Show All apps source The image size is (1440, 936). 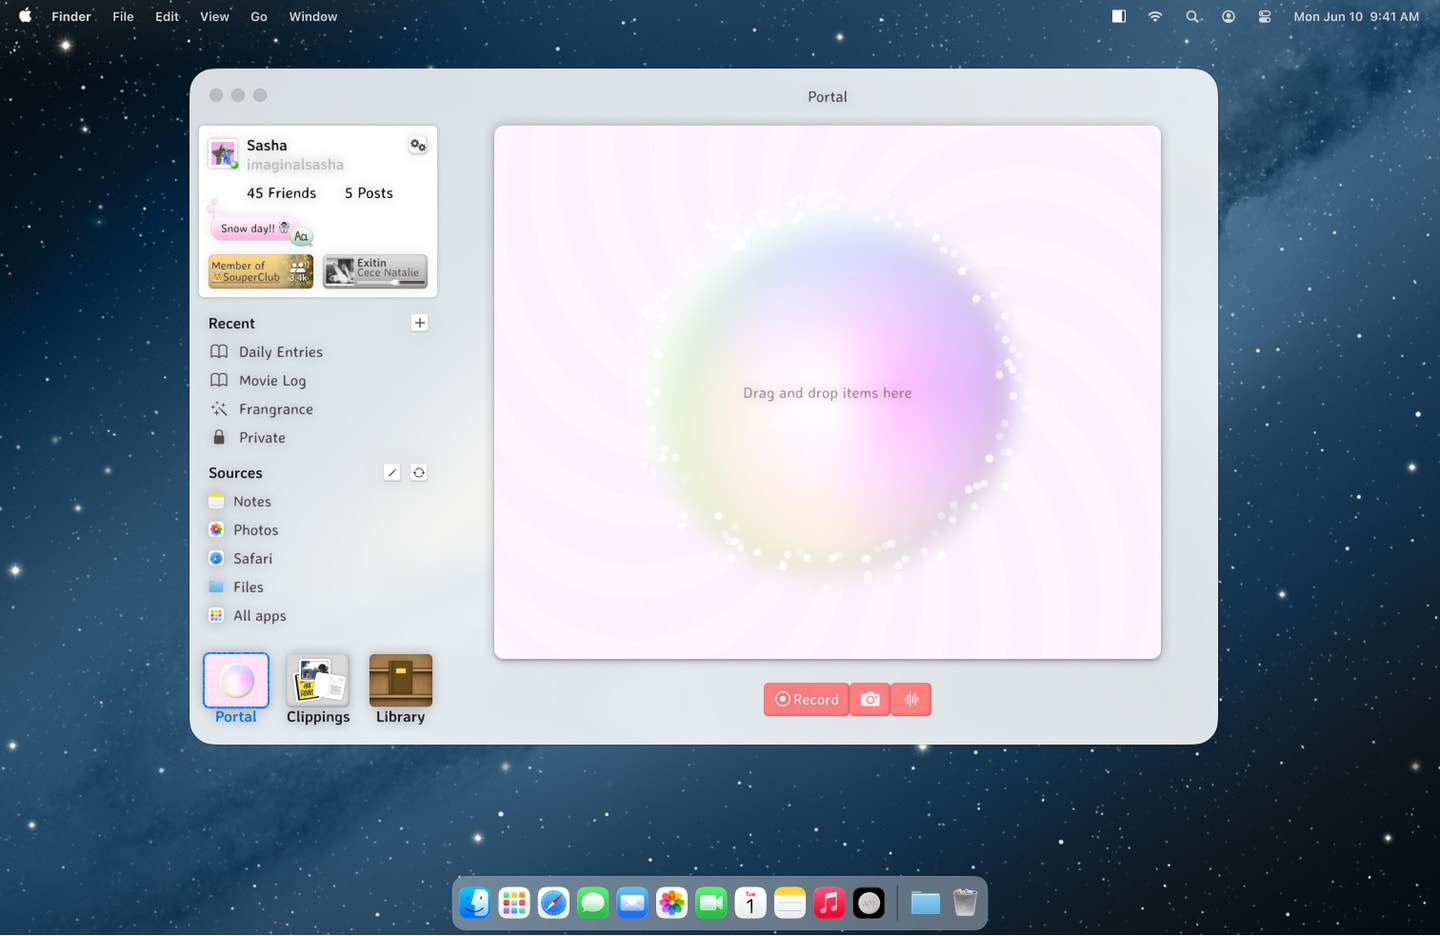(x=247, y=616)
